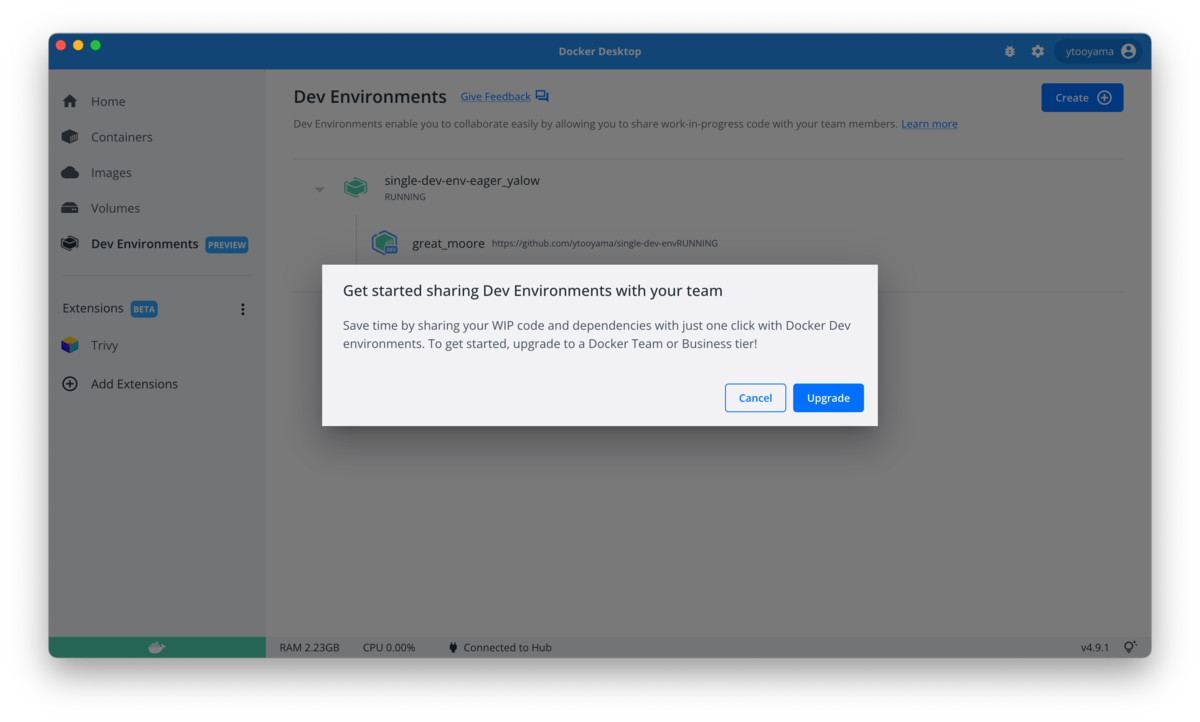Go to Containers in the sidebar
This screenshot has width=1200, height=722.
click(122, 137)
